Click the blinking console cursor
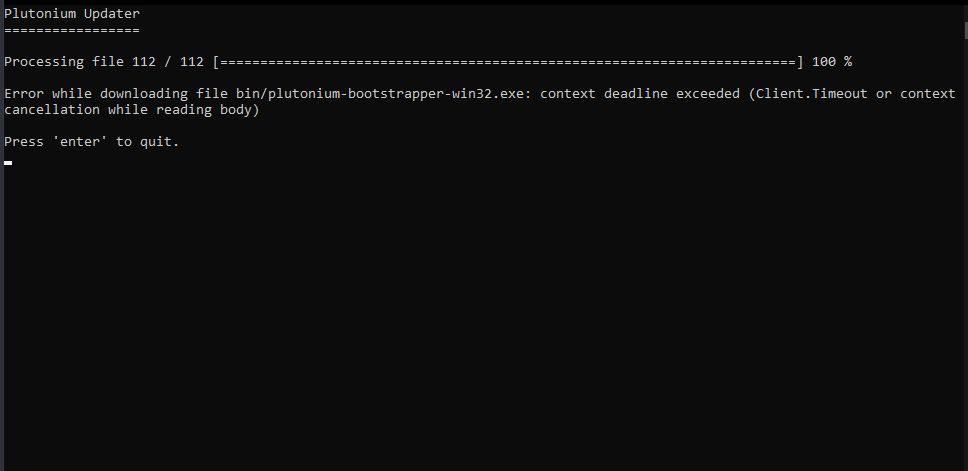The width and height of the screenshot is (968, 471). (x=8, y=161)
